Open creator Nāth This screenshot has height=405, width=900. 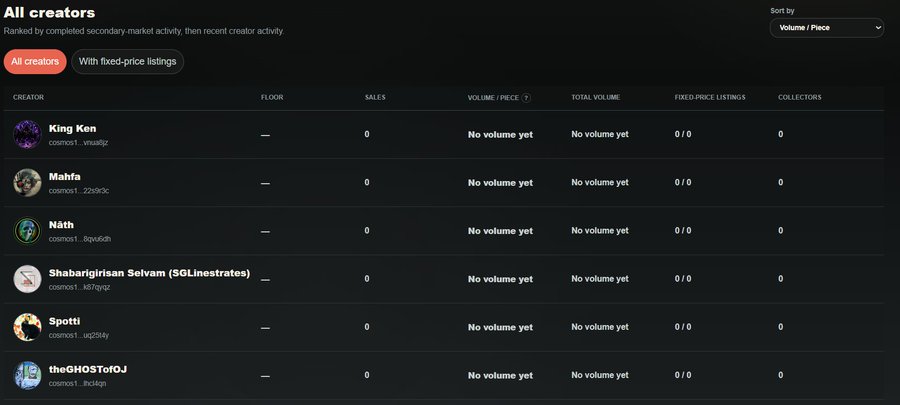pyautogui.click(x=61, y=225)
